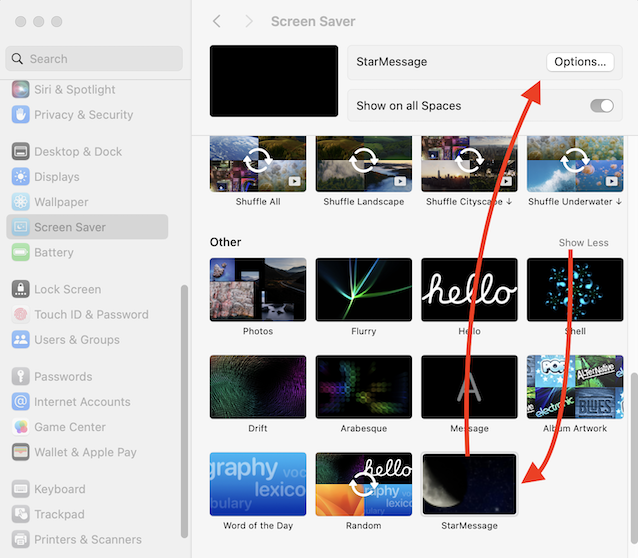Viewport: 638px width, 558px height.
Task: Open Users & Groups settings
Action: click(77, 339)
